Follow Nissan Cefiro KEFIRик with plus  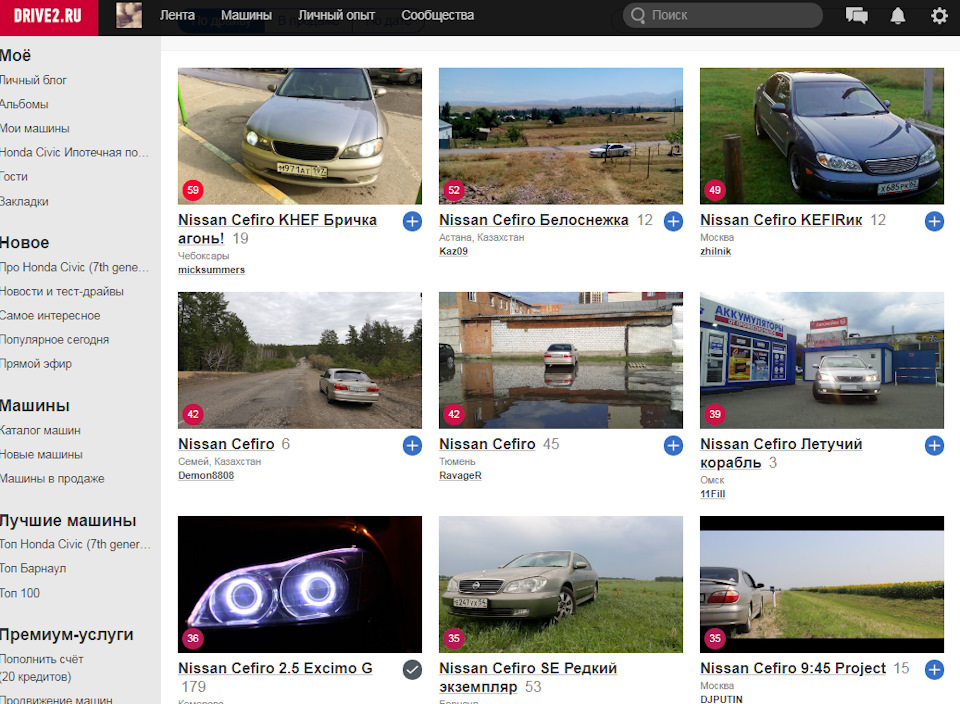click(x=934, y=222)
